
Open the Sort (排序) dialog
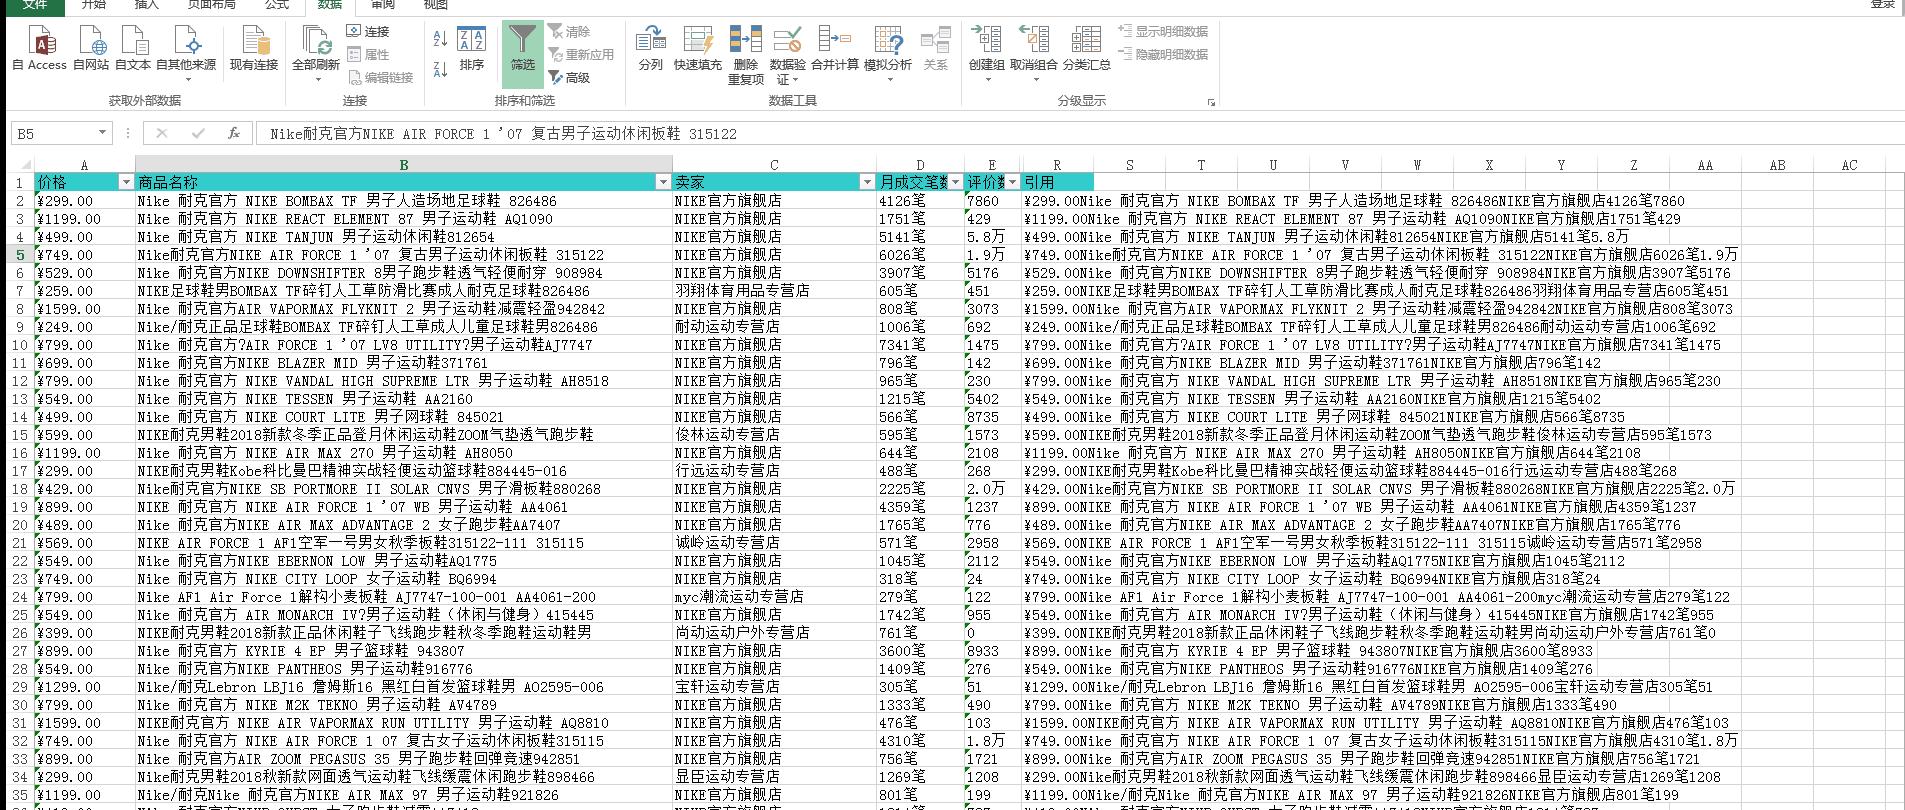(472, 49)
